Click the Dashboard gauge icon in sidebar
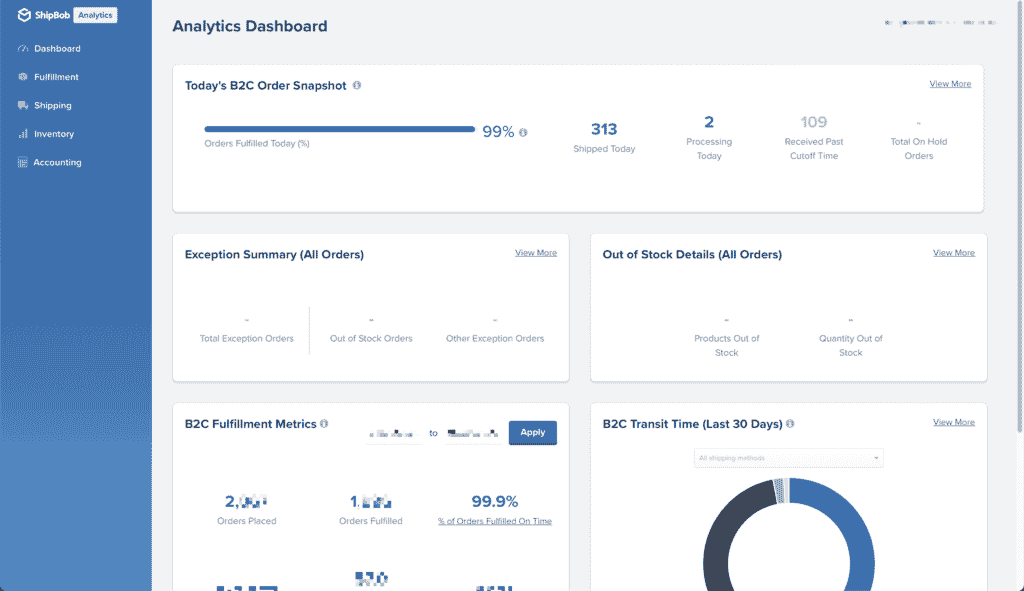The image size is (1024, 591). point(23,48)
